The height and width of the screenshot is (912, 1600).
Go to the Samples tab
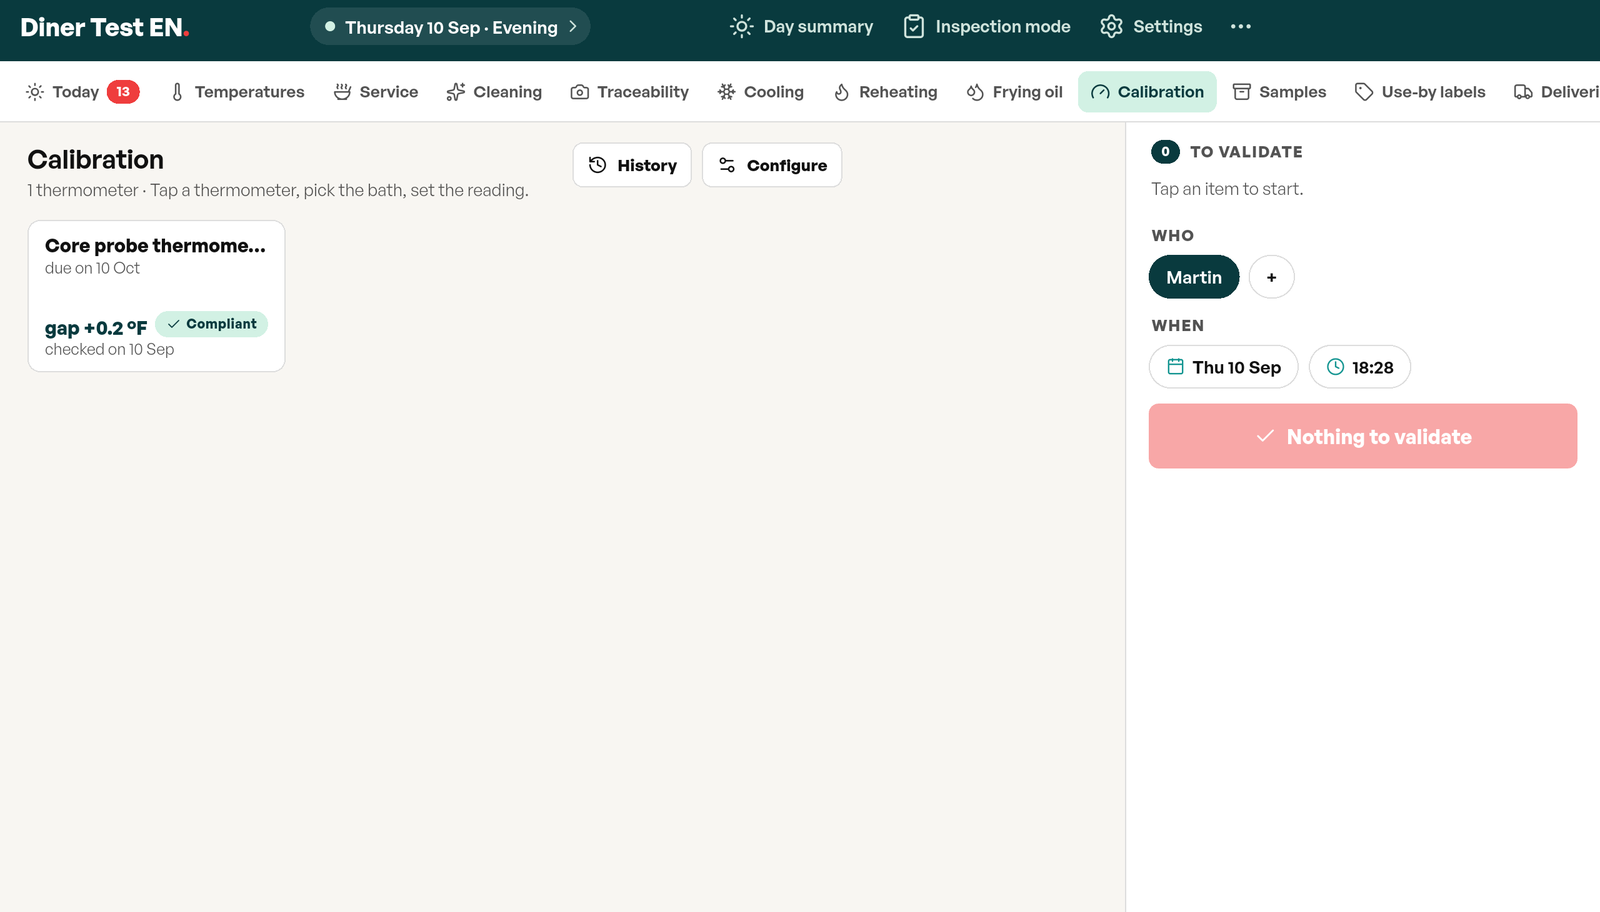click(1279, 92)
